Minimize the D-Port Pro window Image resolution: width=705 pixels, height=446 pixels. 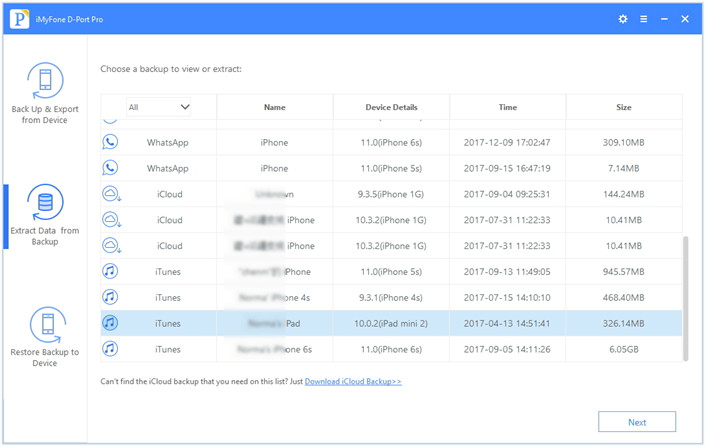(x=664, y=19)
